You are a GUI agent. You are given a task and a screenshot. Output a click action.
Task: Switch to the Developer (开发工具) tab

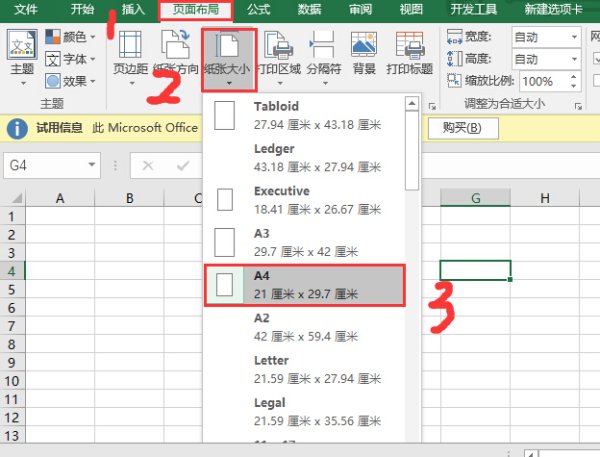click(x=473, y=9)
